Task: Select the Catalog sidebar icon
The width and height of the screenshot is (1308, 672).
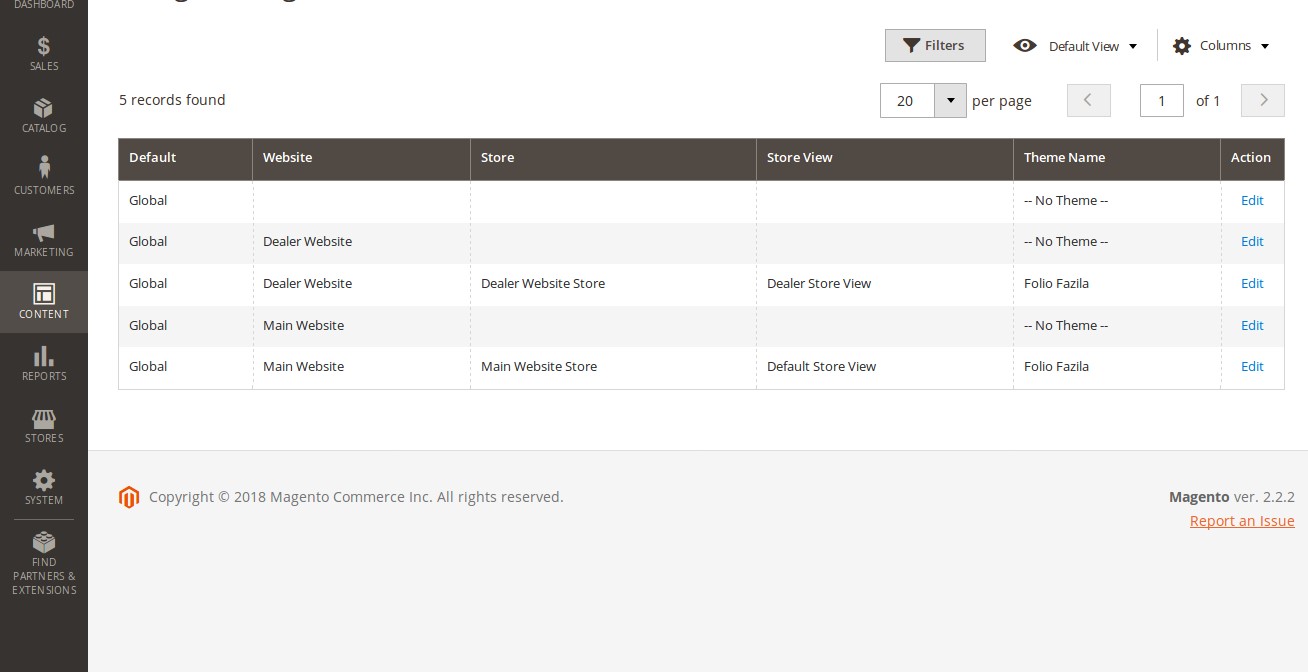Action: (x=43, y=114)
